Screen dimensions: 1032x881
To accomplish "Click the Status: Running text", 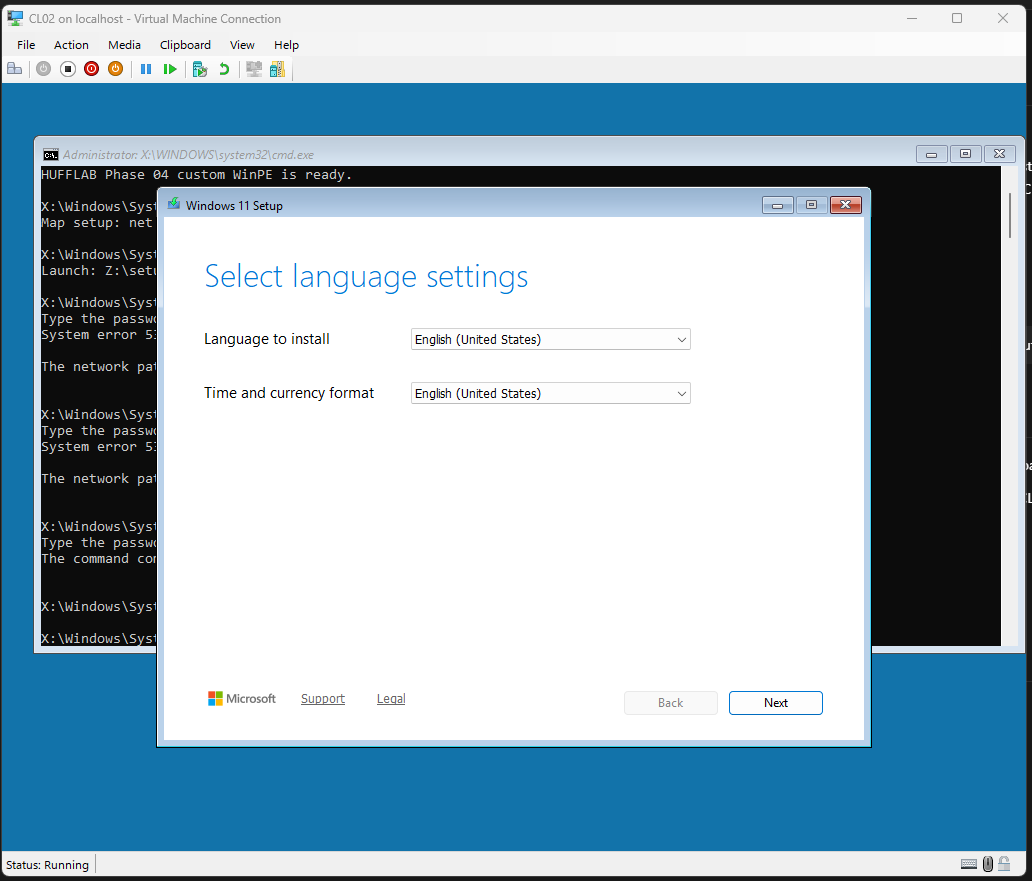I will pos(47,865).
